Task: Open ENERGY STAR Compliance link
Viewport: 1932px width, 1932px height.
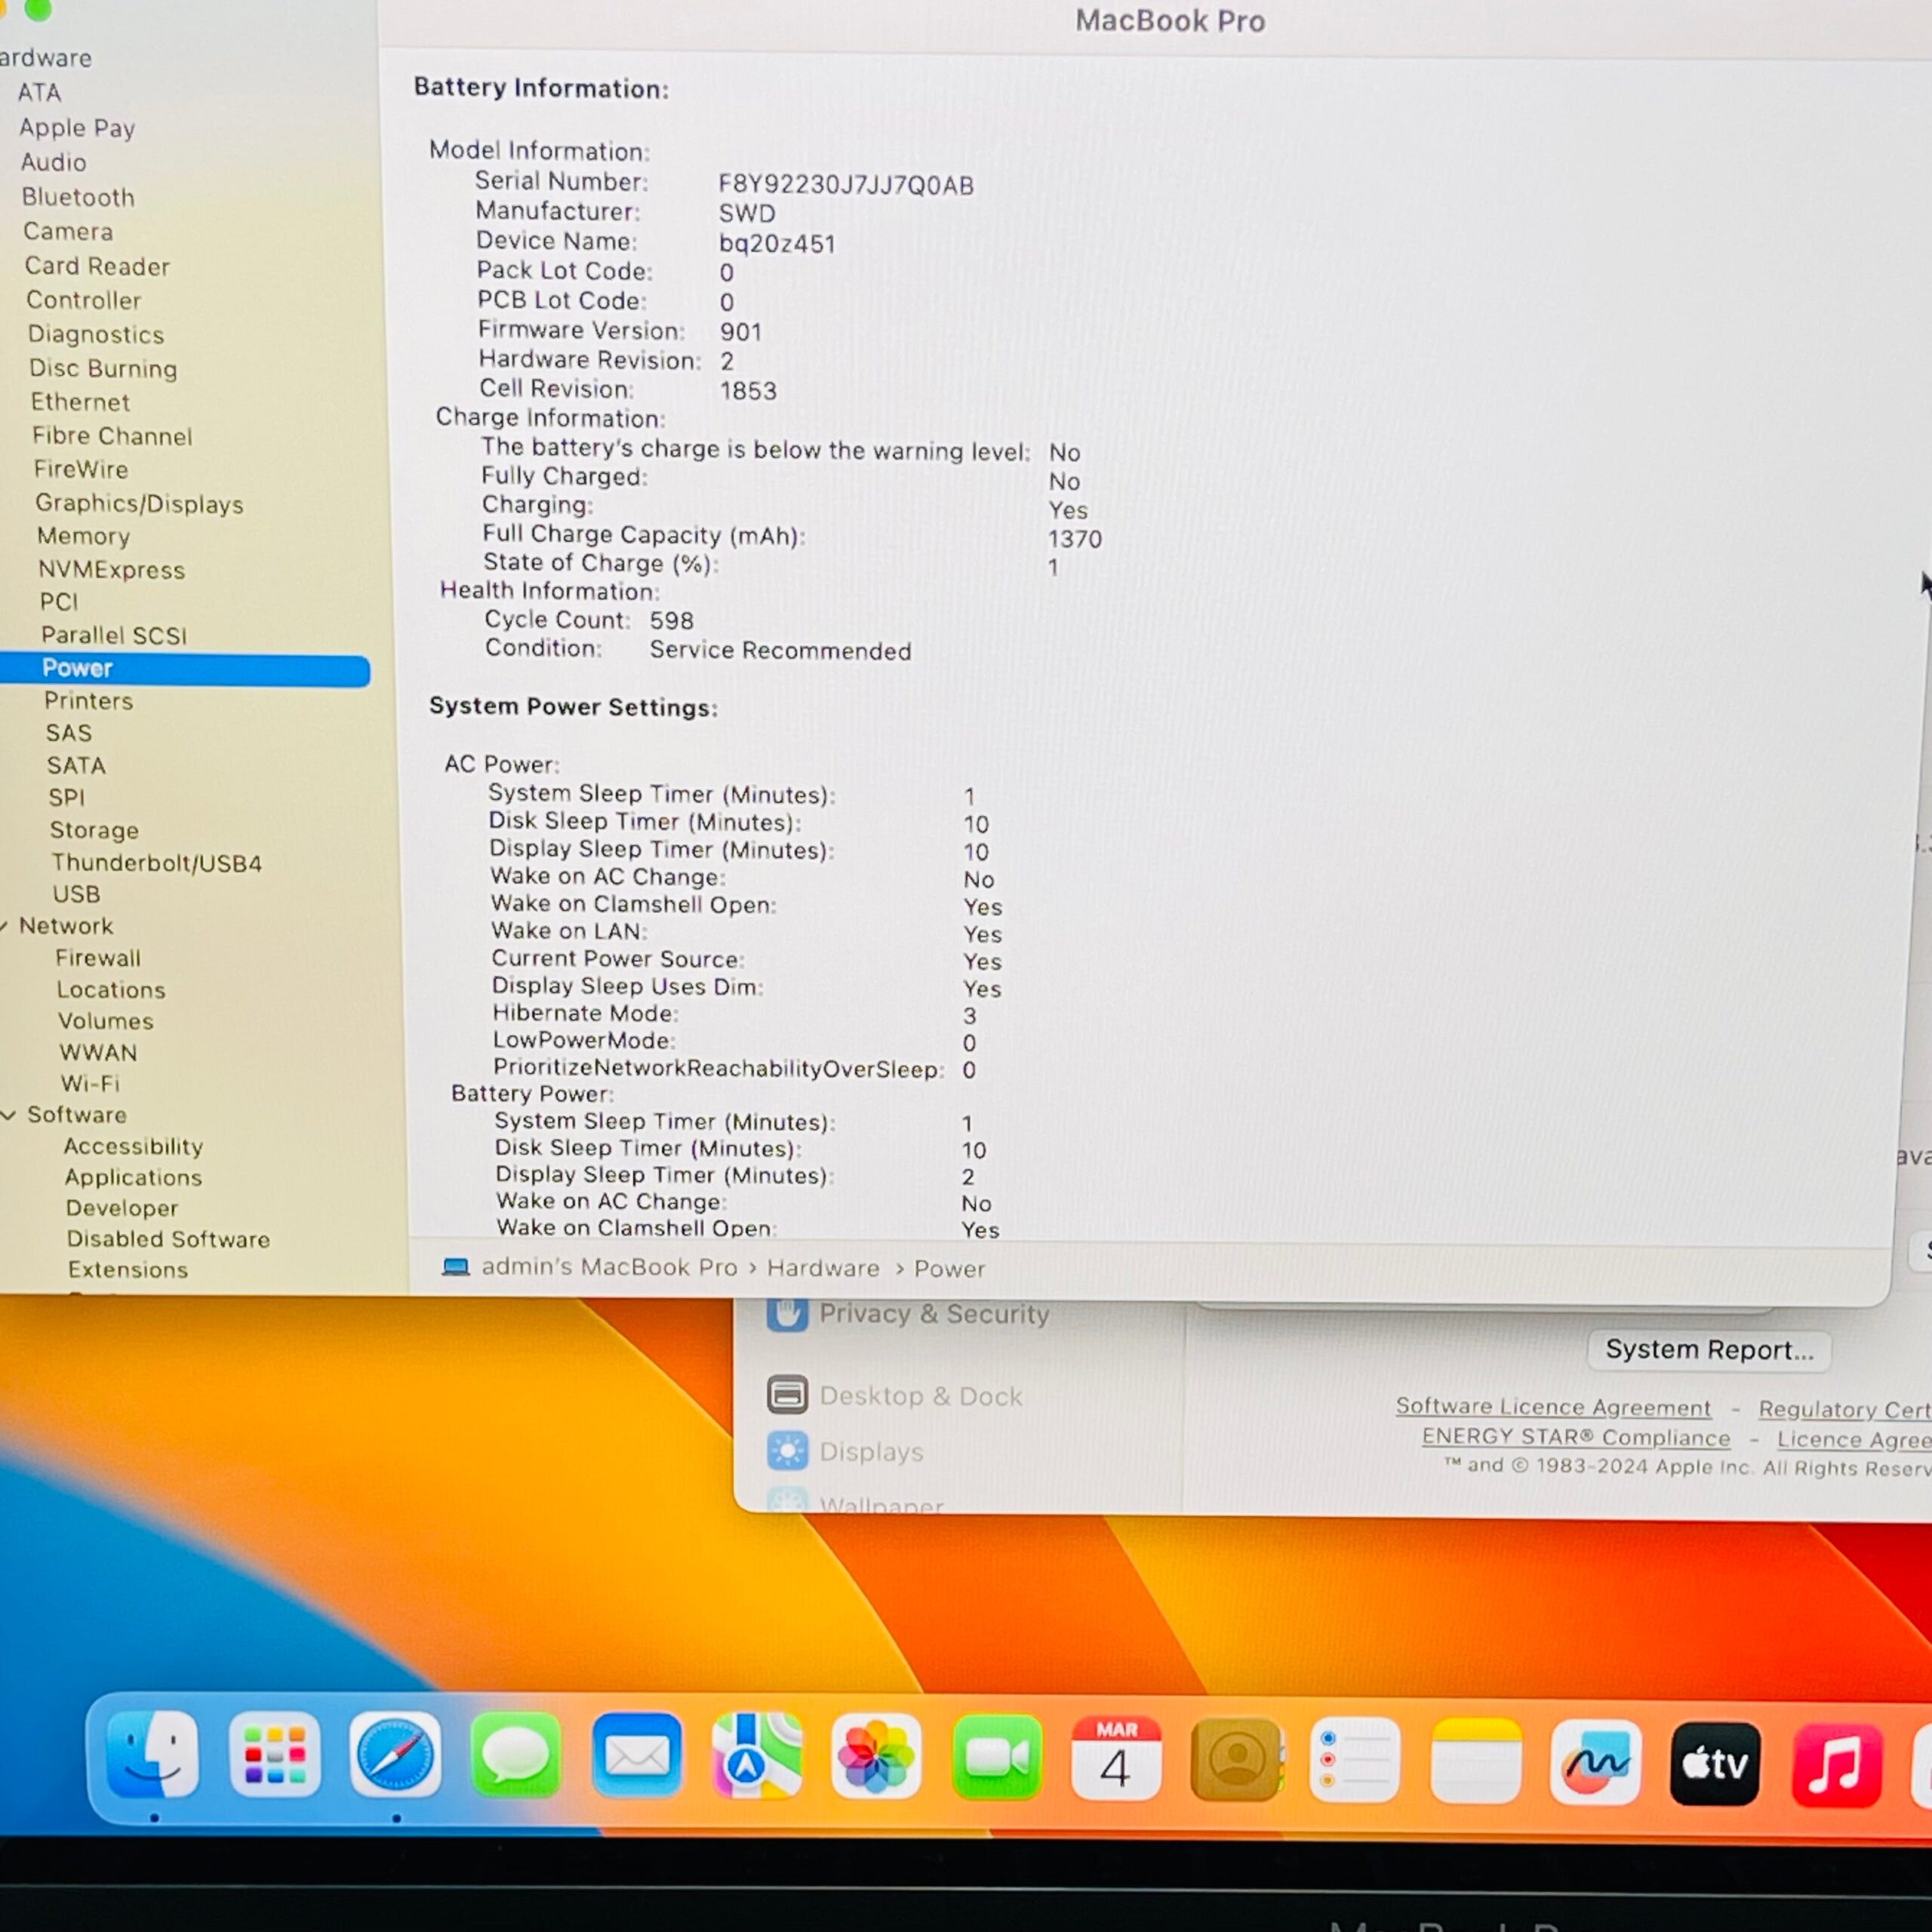Action: 1576,1438
